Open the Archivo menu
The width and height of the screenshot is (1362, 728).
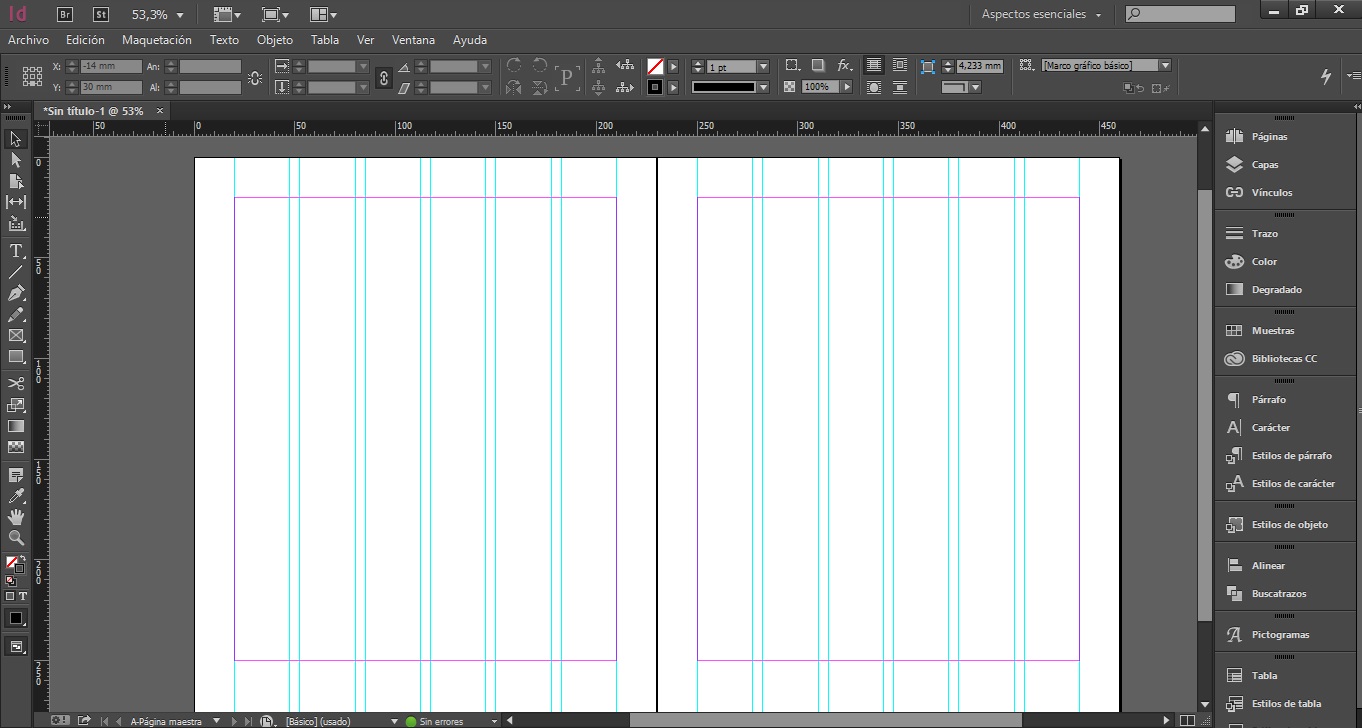[28, 40]
